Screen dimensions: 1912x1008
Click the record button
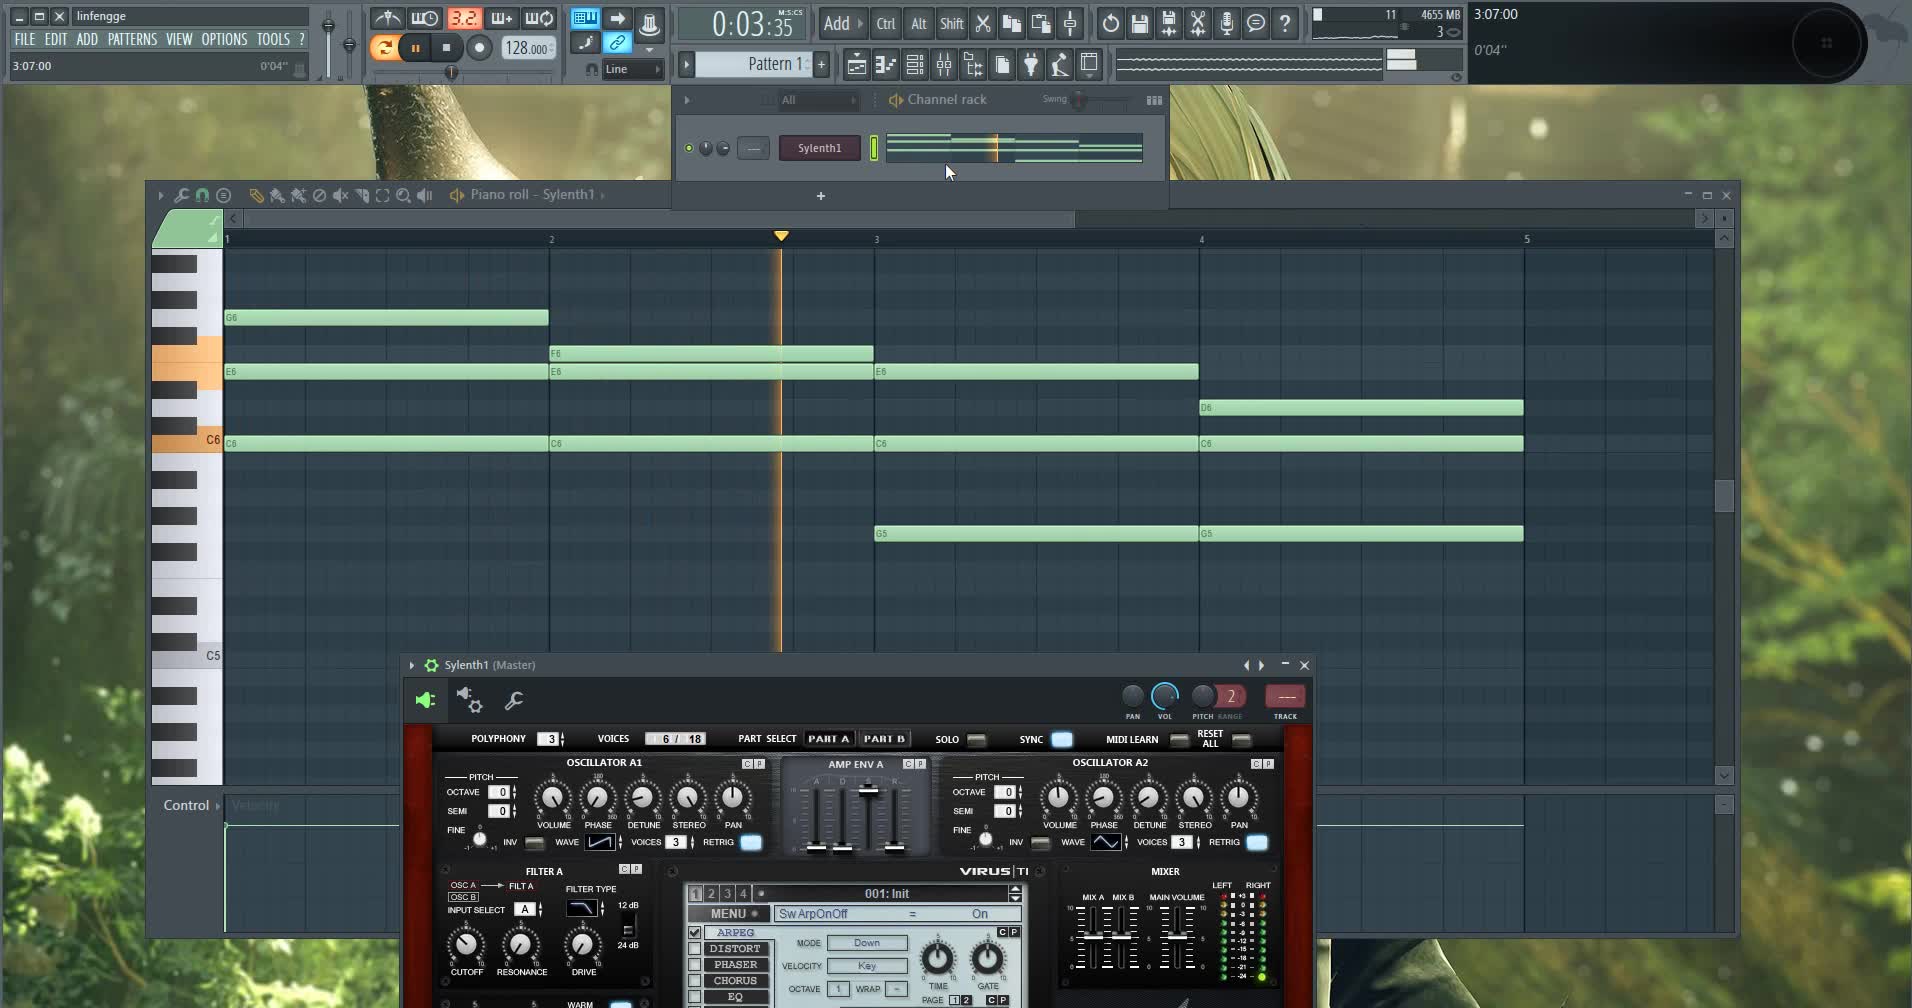(x=479, y=47)
